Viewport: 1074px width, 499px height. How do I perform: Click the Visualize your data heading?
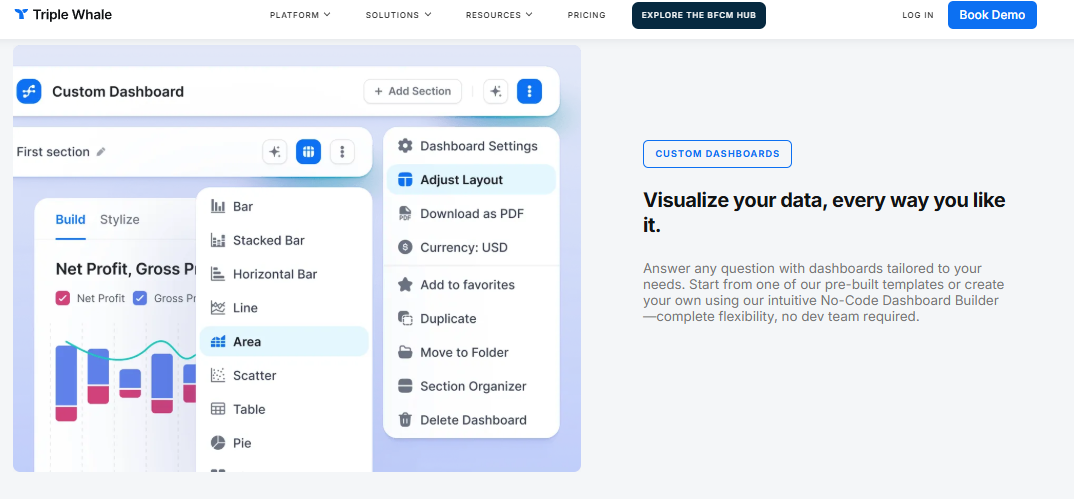[824, 212]
